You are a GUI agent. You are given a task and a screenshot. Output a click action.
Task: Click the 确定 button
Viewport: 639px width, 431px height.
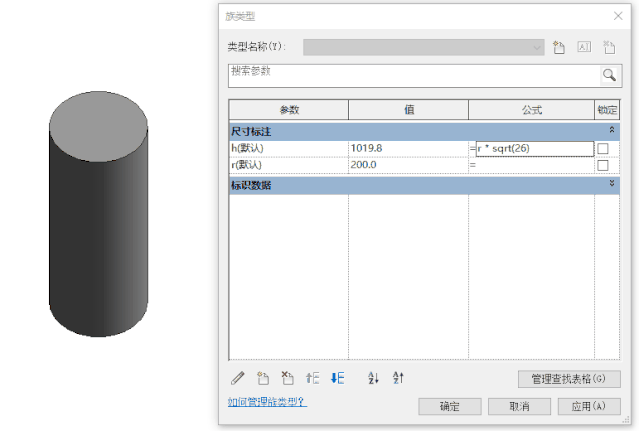tap(450, 406)
